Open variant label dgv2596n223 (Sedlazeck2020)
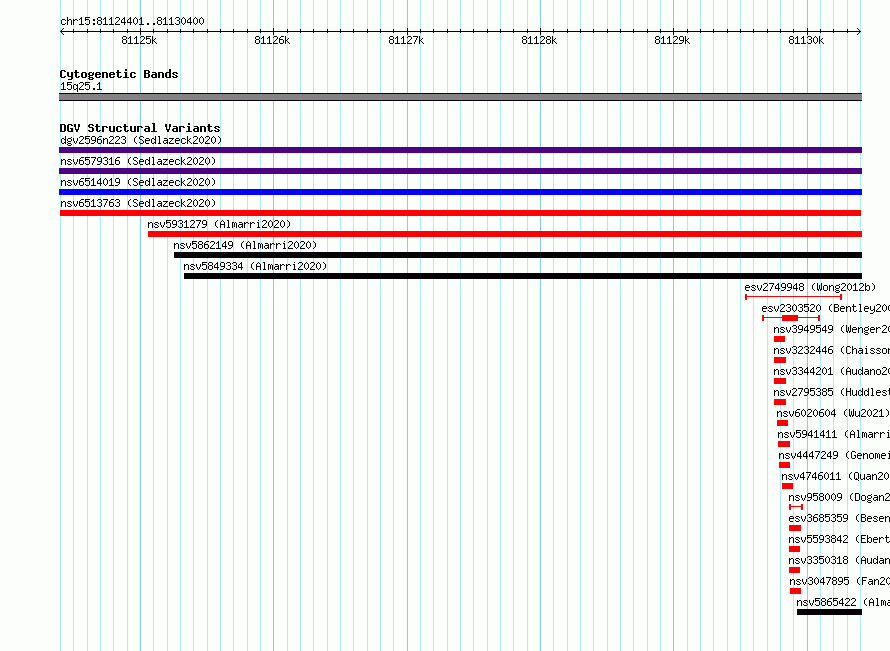890x651 pixels. coord(141,140)
